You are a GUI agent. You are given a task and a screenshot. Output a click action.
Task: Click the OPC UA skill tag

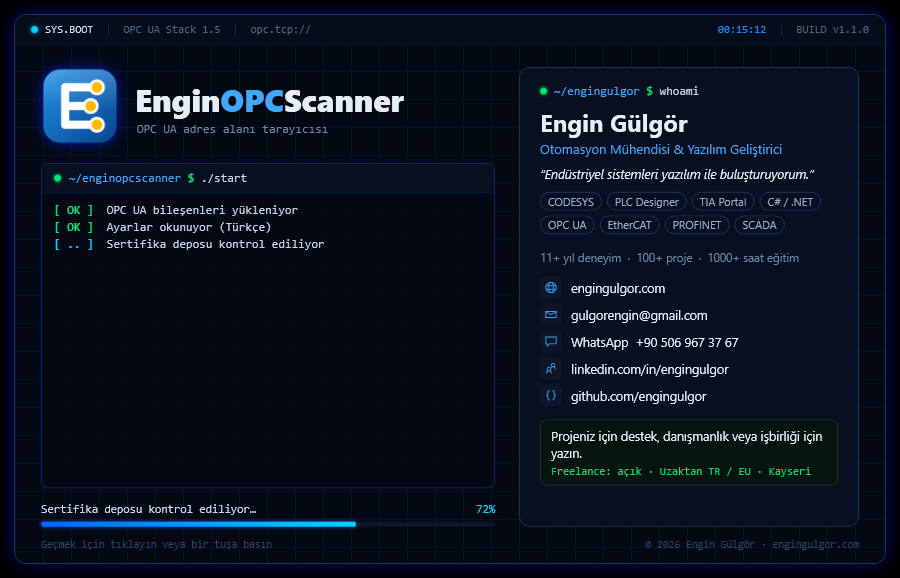[x=567, y=224]
